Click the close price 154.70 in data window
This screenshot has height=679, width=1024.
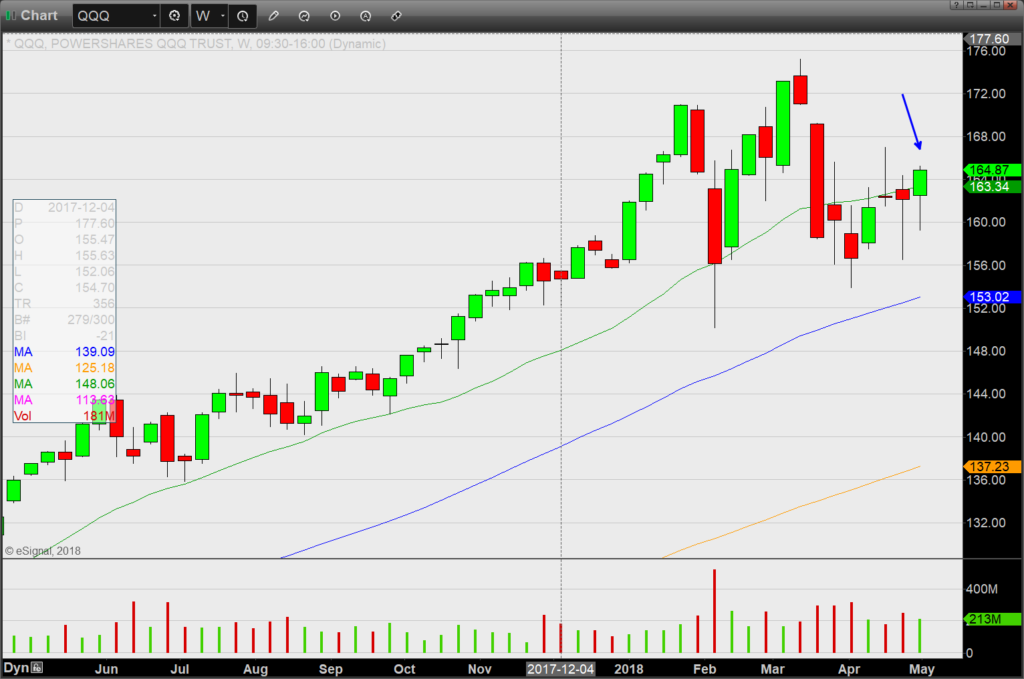95,288
